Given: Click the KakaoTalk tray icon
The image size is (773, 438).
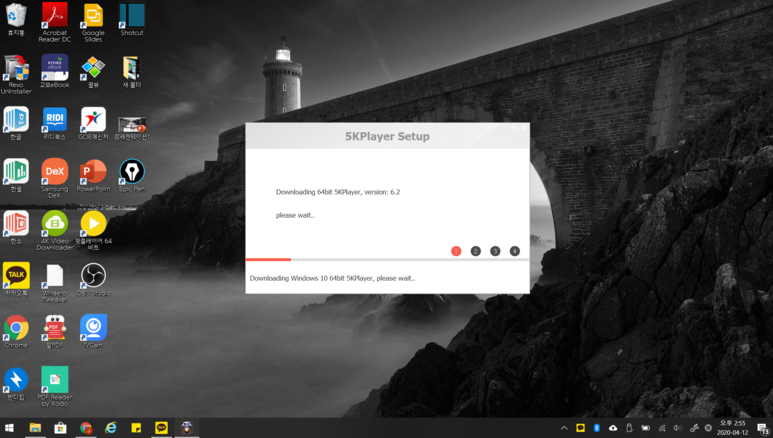Looking at the screenshot, I should (x=580, y=428).
